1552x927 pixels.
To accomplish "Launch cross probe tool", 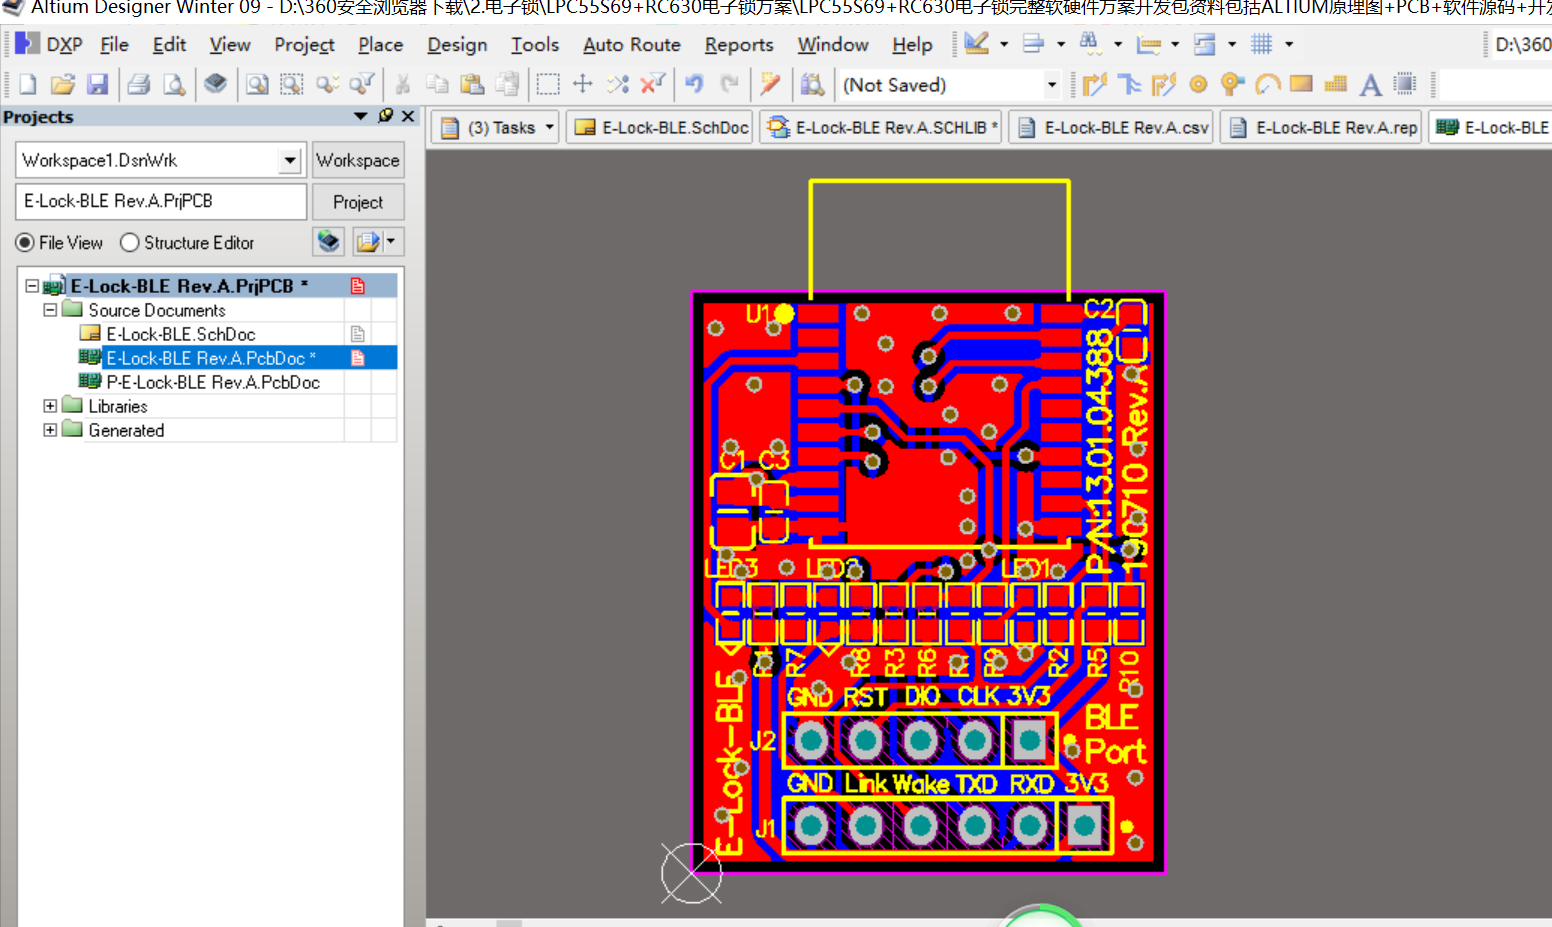I will (769, 85).
